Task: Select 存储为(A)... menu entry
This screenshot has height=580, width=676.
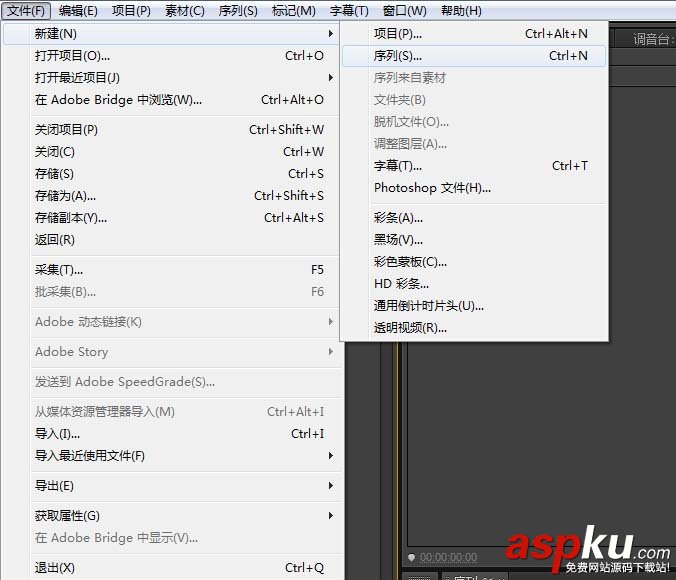Action: click(172, 195)
